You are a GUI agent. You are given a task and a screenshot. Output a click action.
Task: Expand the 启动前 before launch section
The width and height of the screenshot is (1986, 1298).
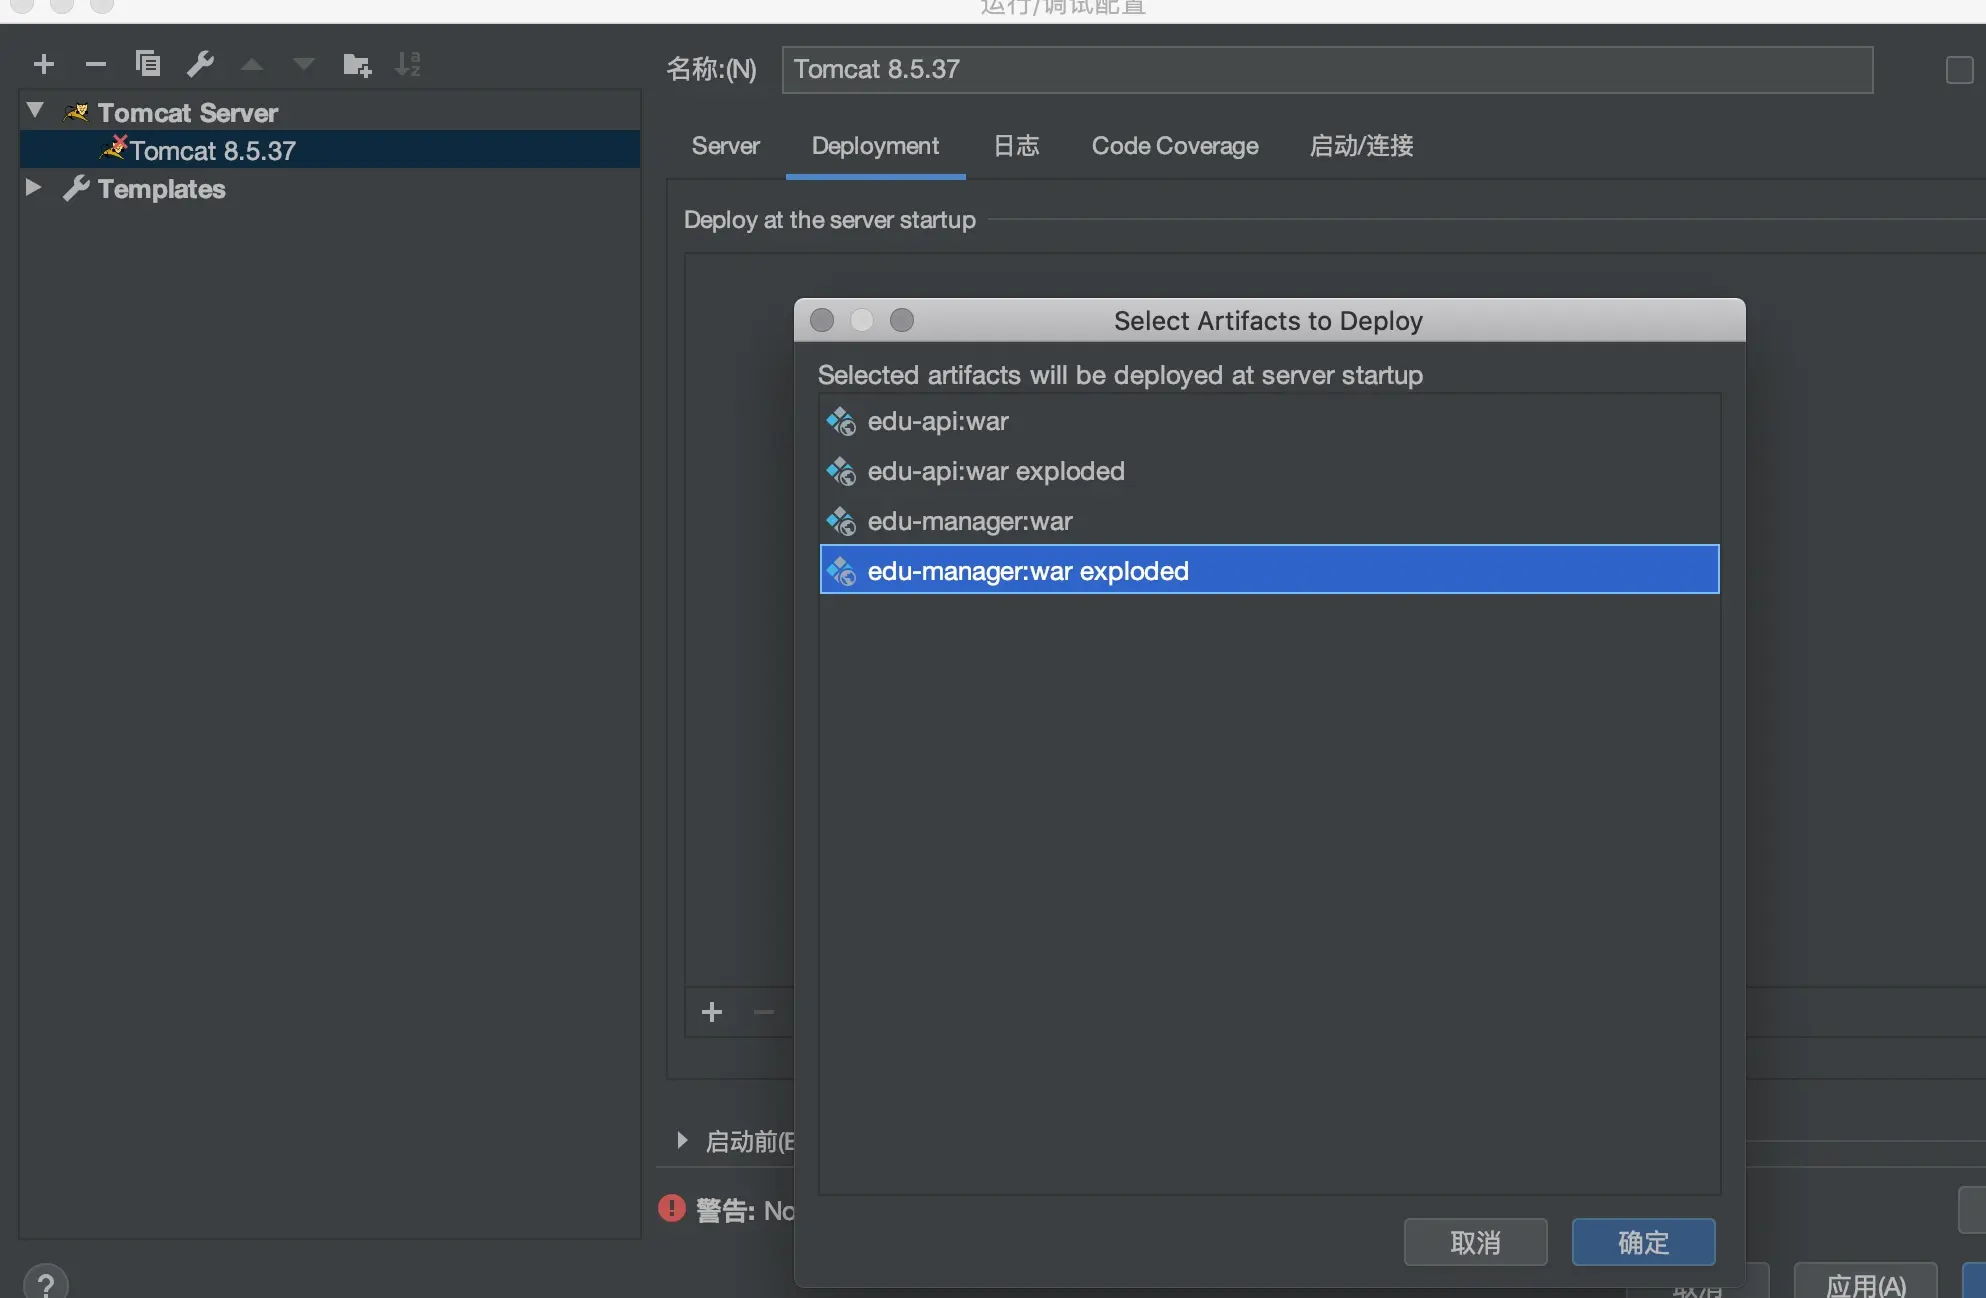(682, 1140)
